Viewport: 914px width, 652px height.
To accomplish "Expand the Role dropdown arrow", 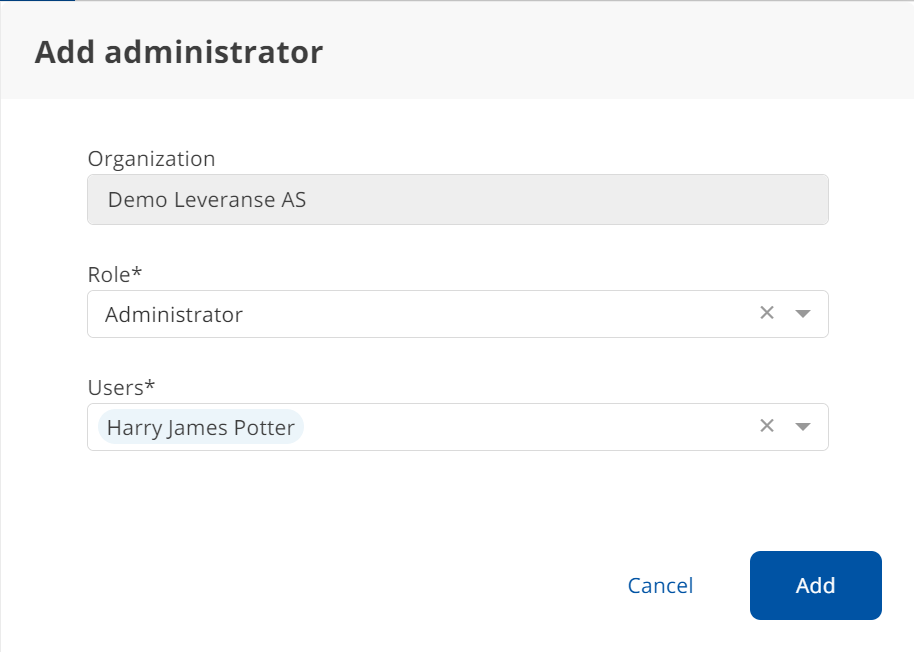I will [x=802, y=314].
